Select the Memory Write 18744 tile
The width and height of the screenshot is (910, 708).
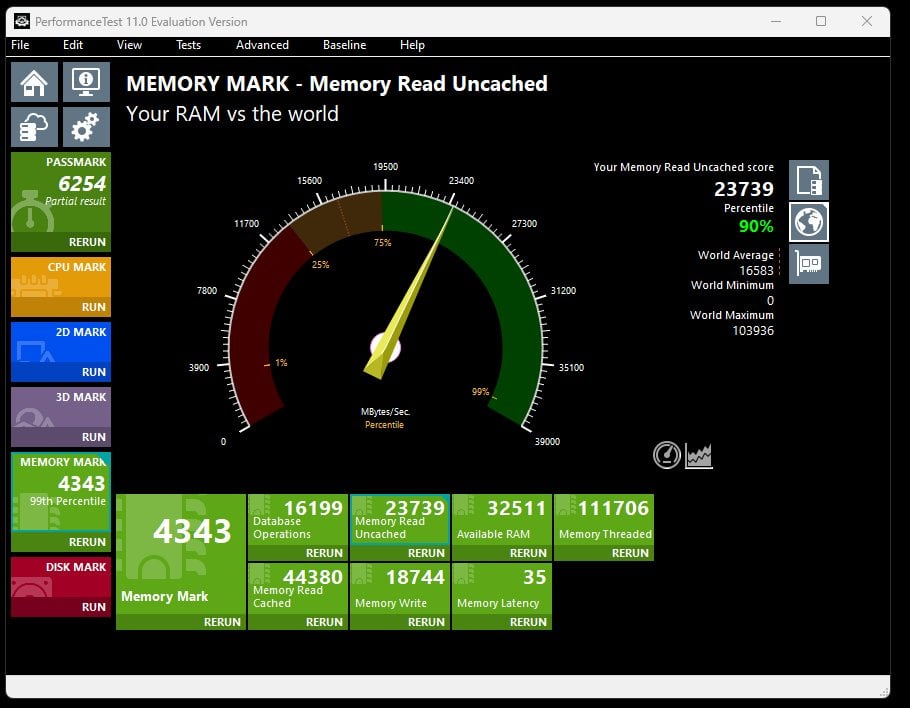click(400, 588)
